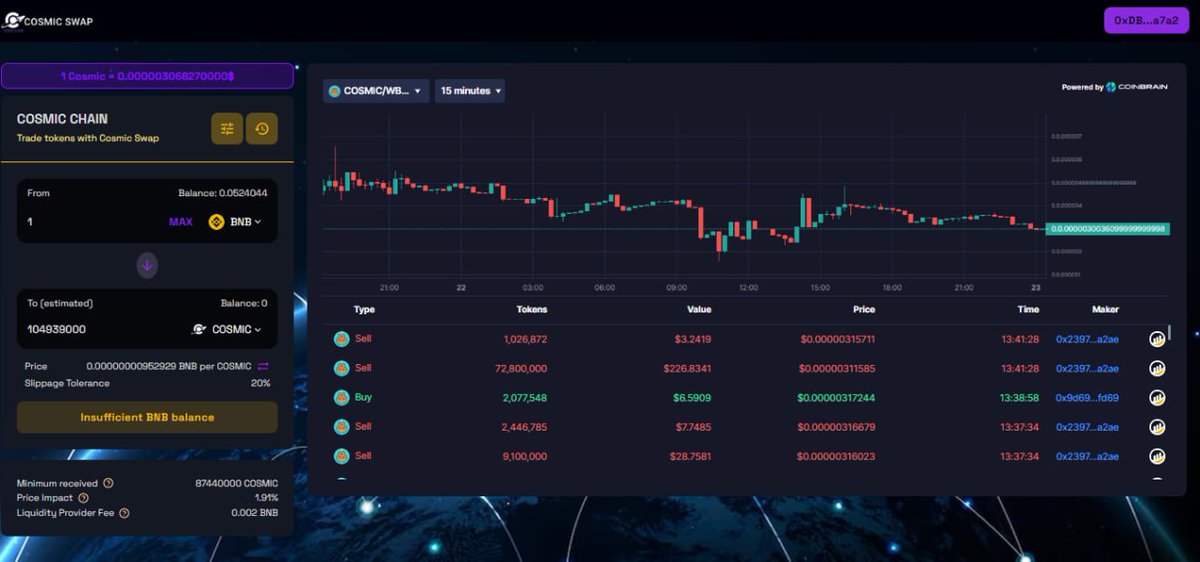Image resolution: width=1200 pixels, height=562 pixels.
Task: Click token icon on 72,800,000 sell row
Action: [x=341, y=368]
